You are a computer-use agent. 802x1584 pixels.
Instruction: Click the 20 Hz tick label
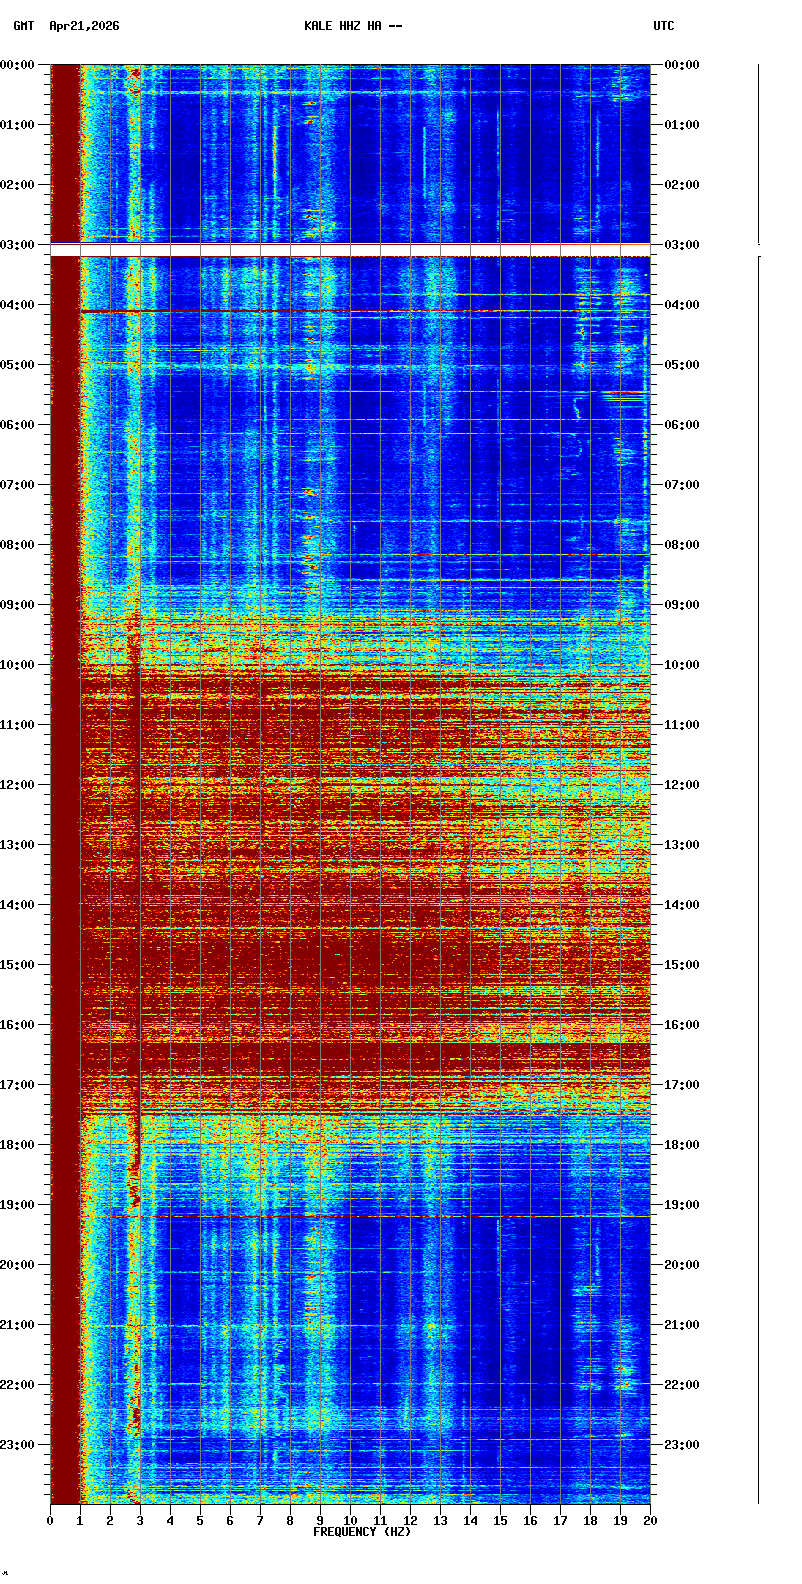[650, 1521]
